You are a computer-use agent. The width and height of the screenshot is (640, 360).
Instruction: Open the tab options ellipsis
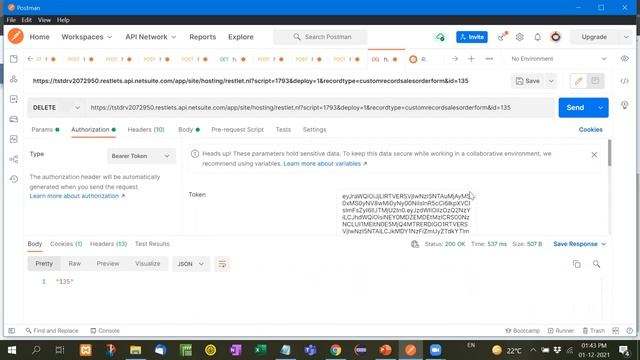click(x=489, y=59)
